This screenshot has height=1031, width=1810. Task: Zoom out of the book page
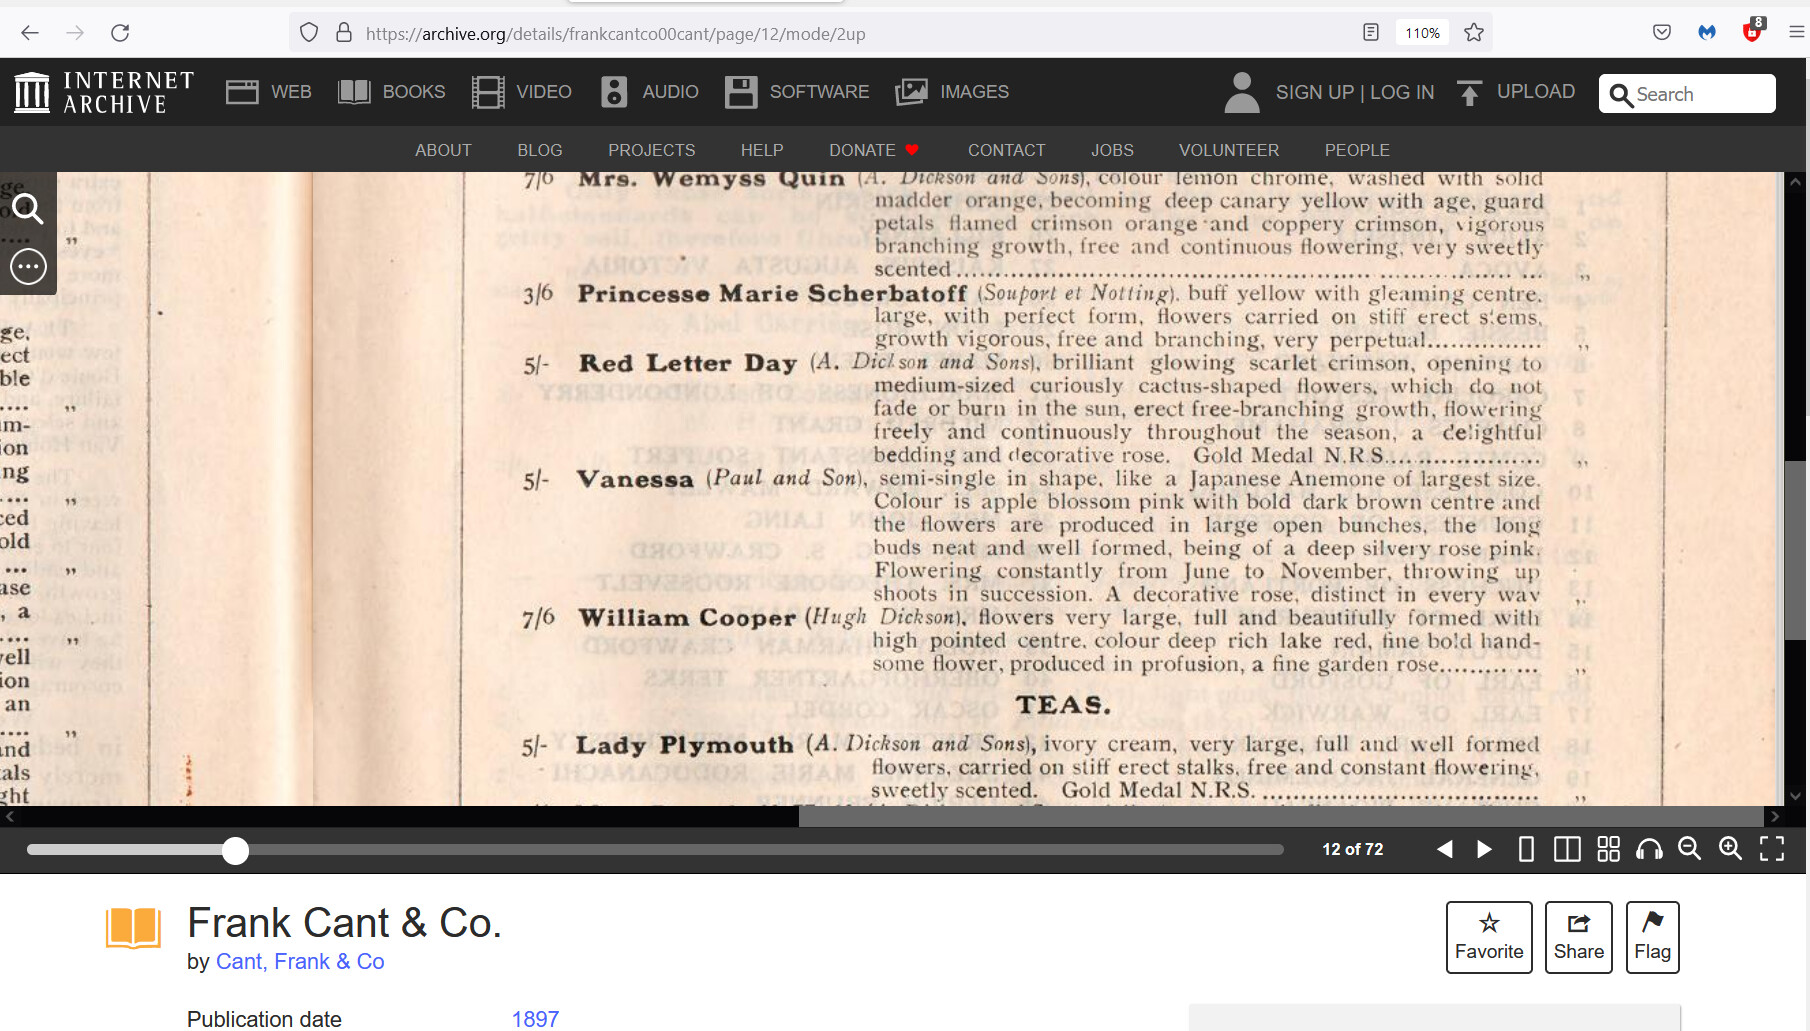point(1690,849)
